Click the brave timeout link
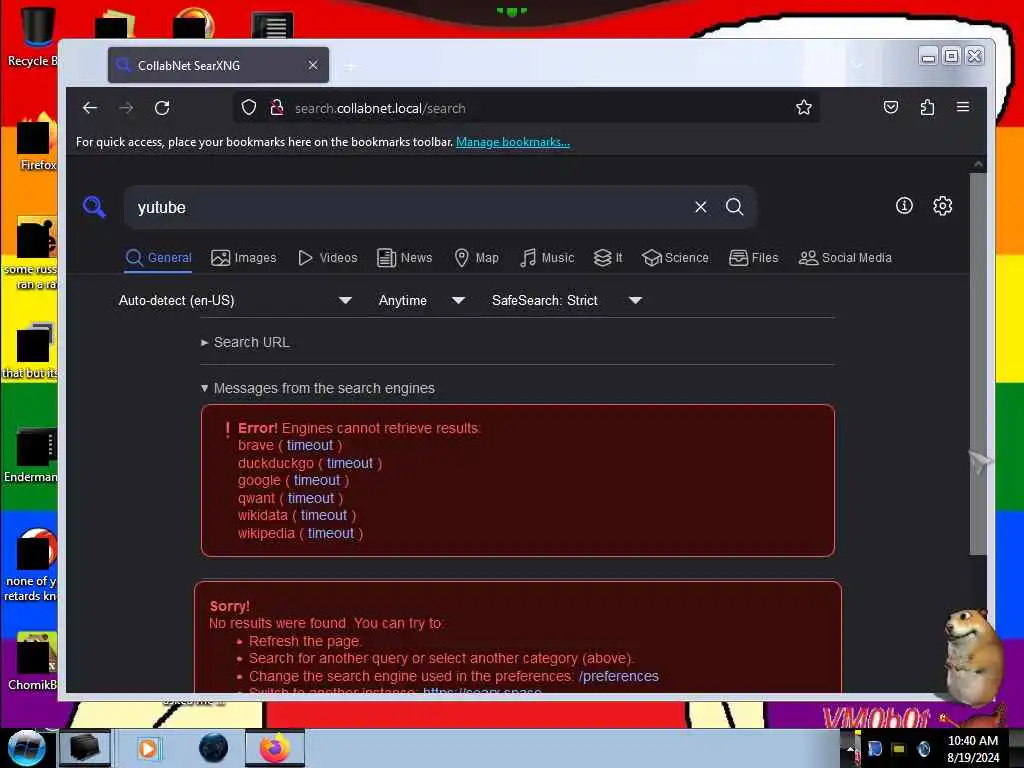This screenshot has width=1024, height=768. 310,445
